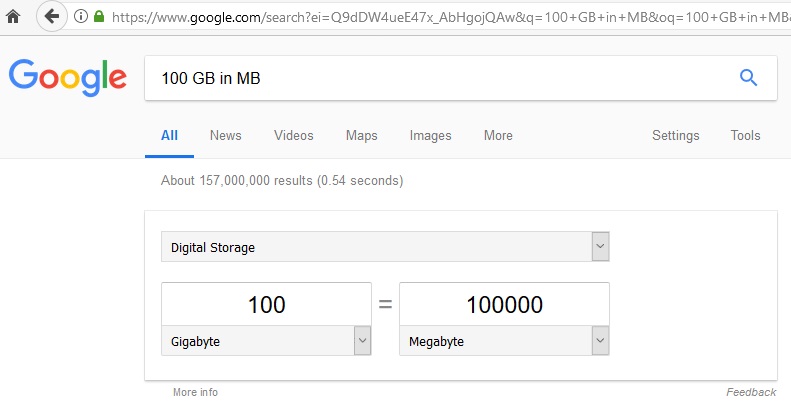The image size is (791, 405).
Task: Open the search Tools options
Action: (x=745, y=135)
